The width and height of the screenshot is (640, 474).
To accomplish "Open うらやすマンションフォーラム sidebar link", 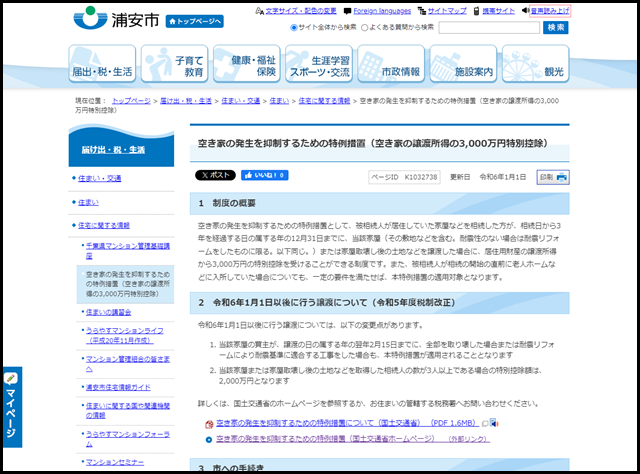I will click(128, 439).
